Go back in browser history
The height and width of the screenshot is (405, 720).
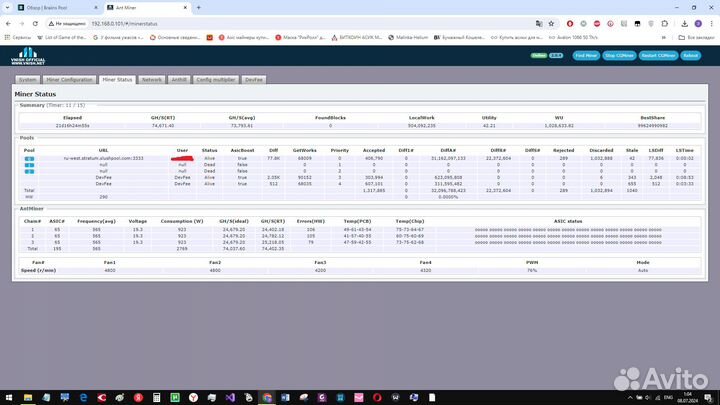pyautogui.click(x=8, y=23)
